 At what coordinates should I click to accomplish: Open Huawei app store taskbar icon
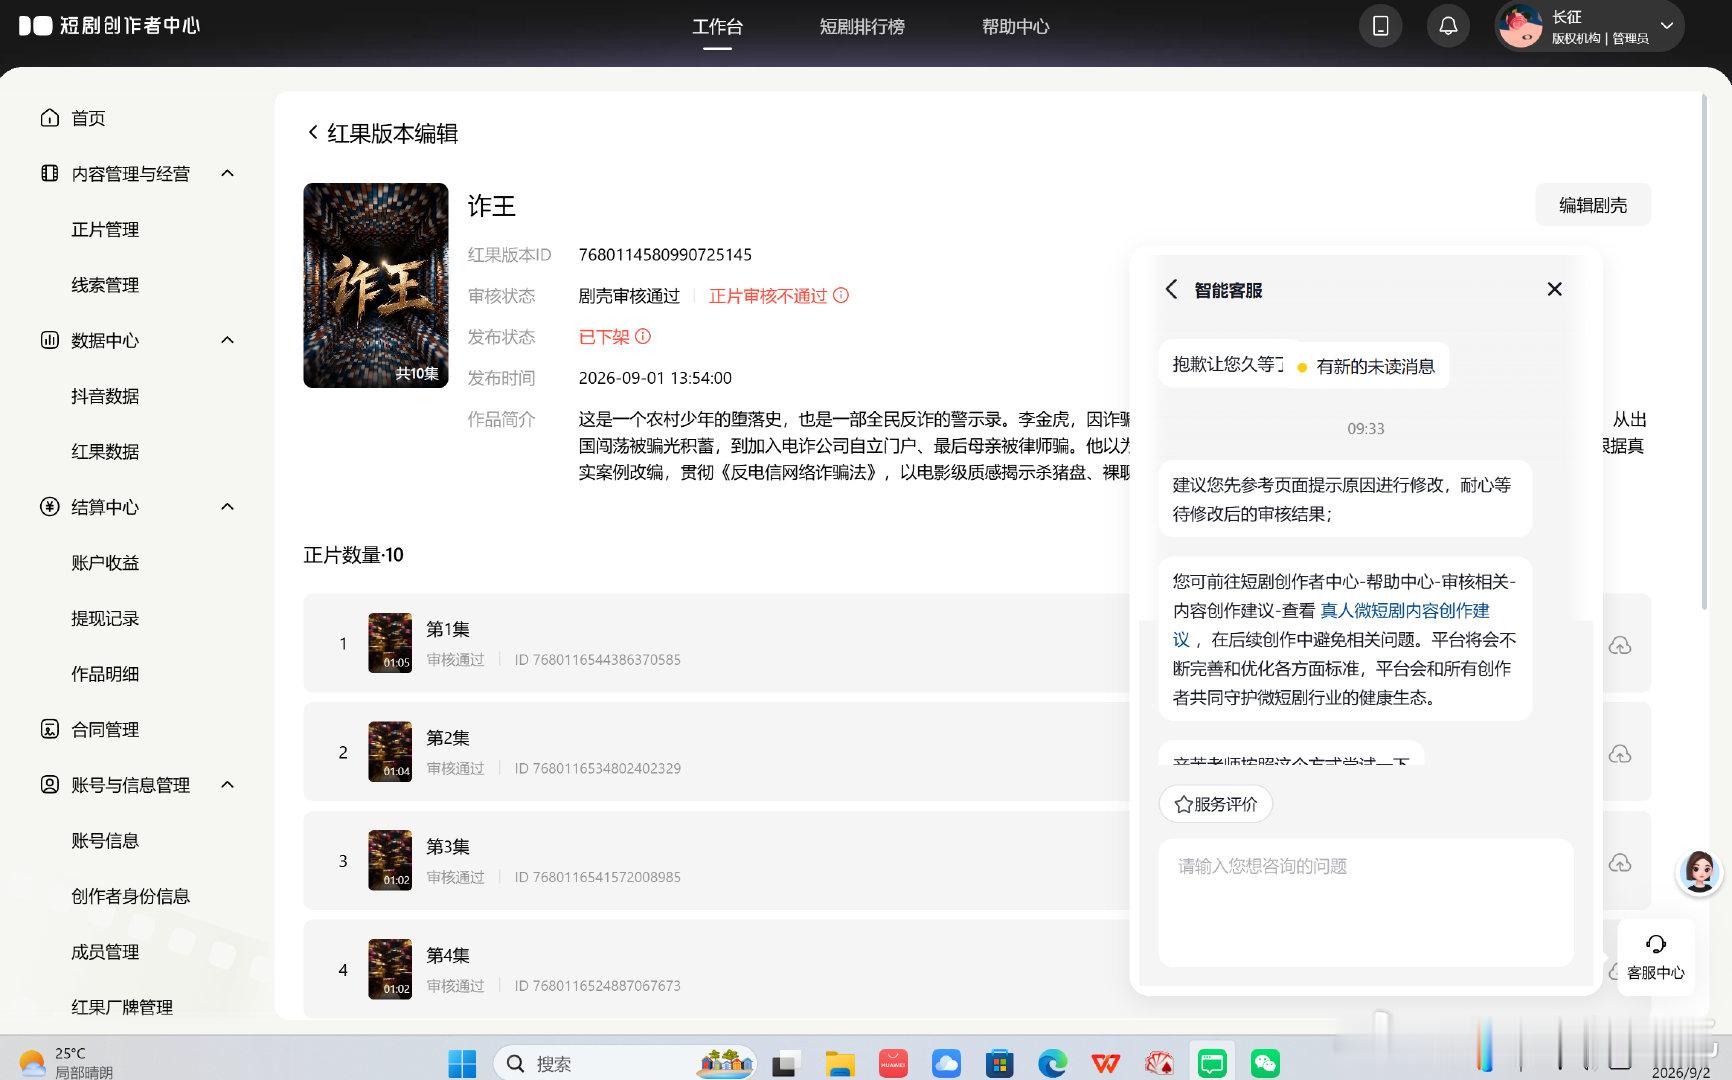point(893,1063)
